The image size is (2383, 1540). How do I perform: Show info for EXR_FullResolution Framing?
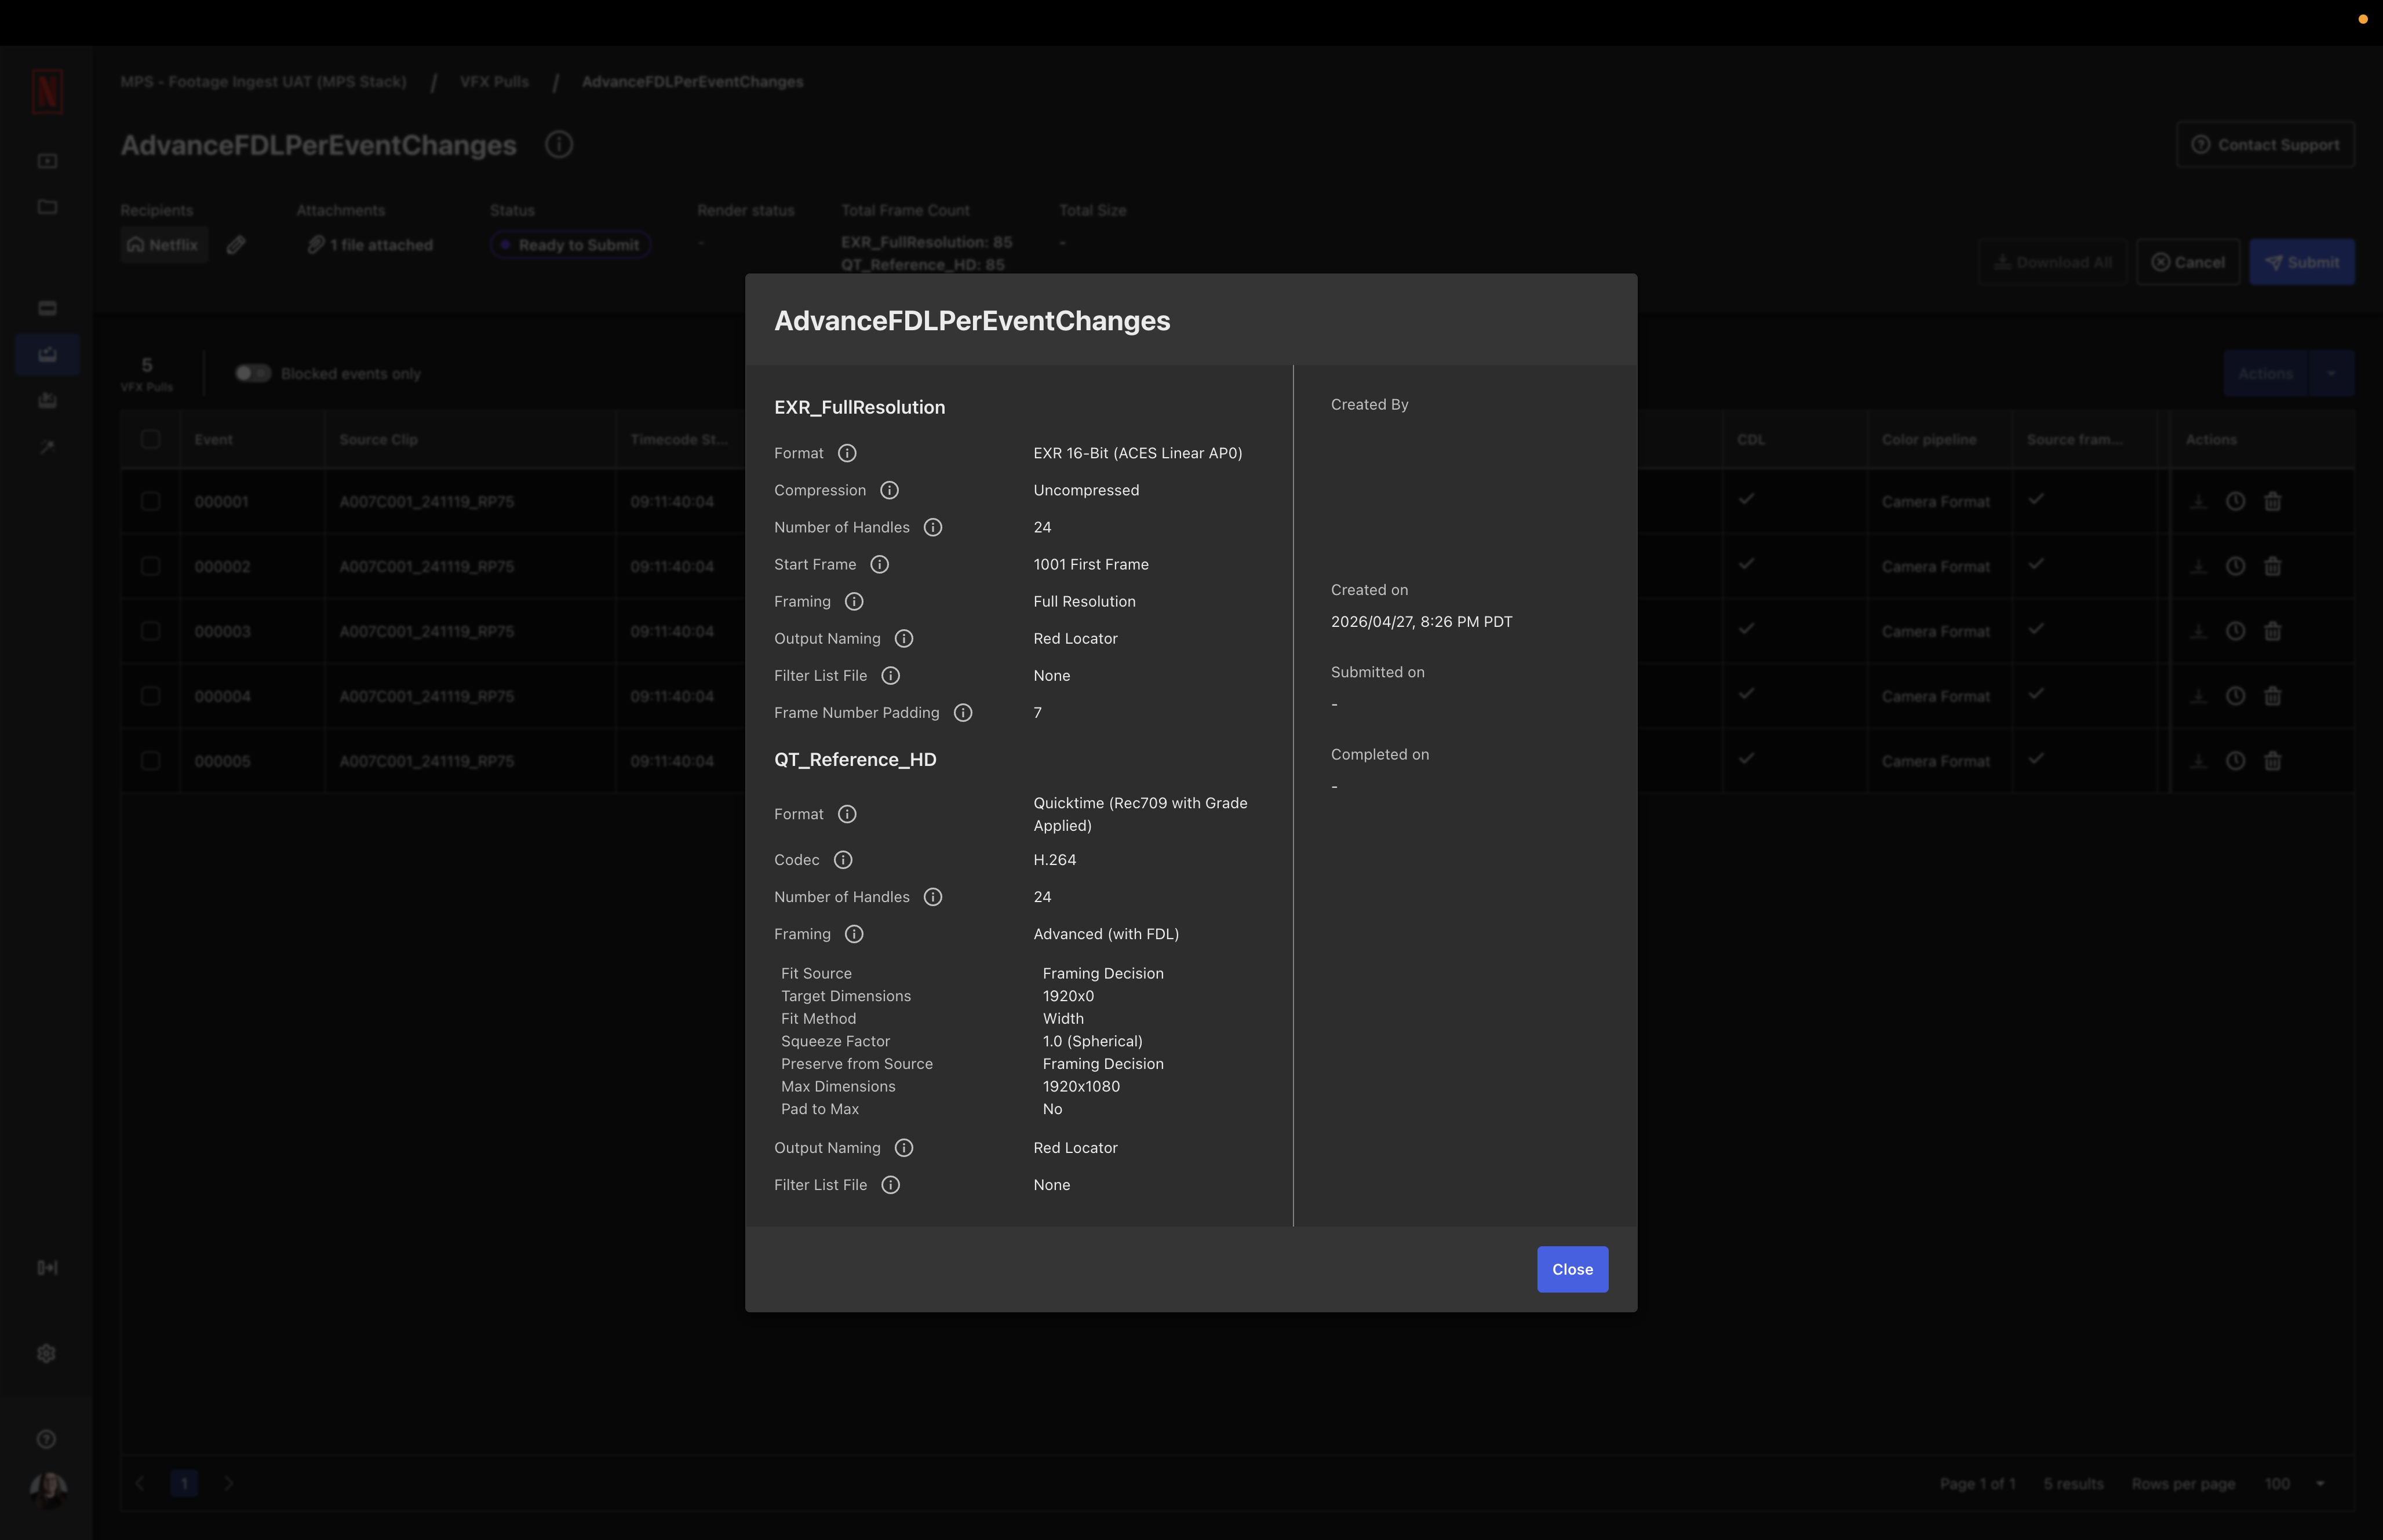[x=854, y=601]
